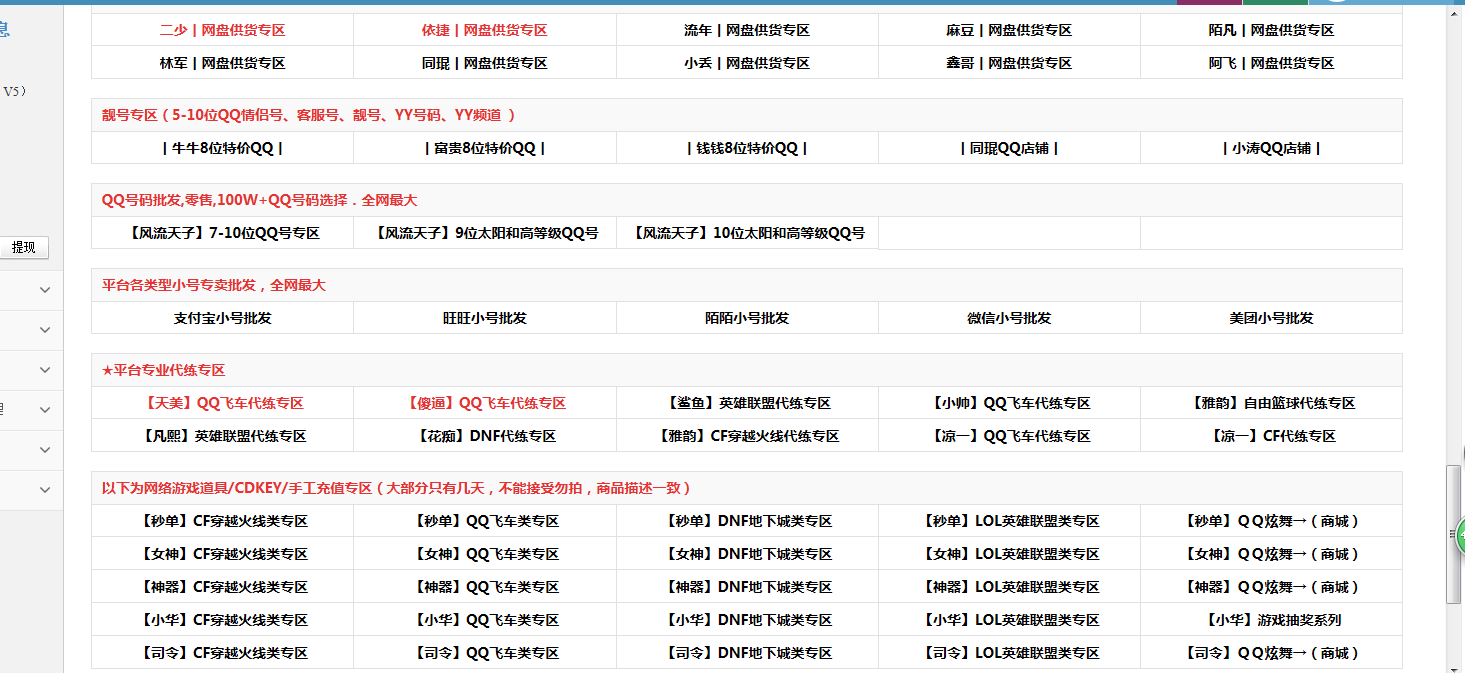Open 【秒单】QQ飞车类专区

[x=484, y=521]
